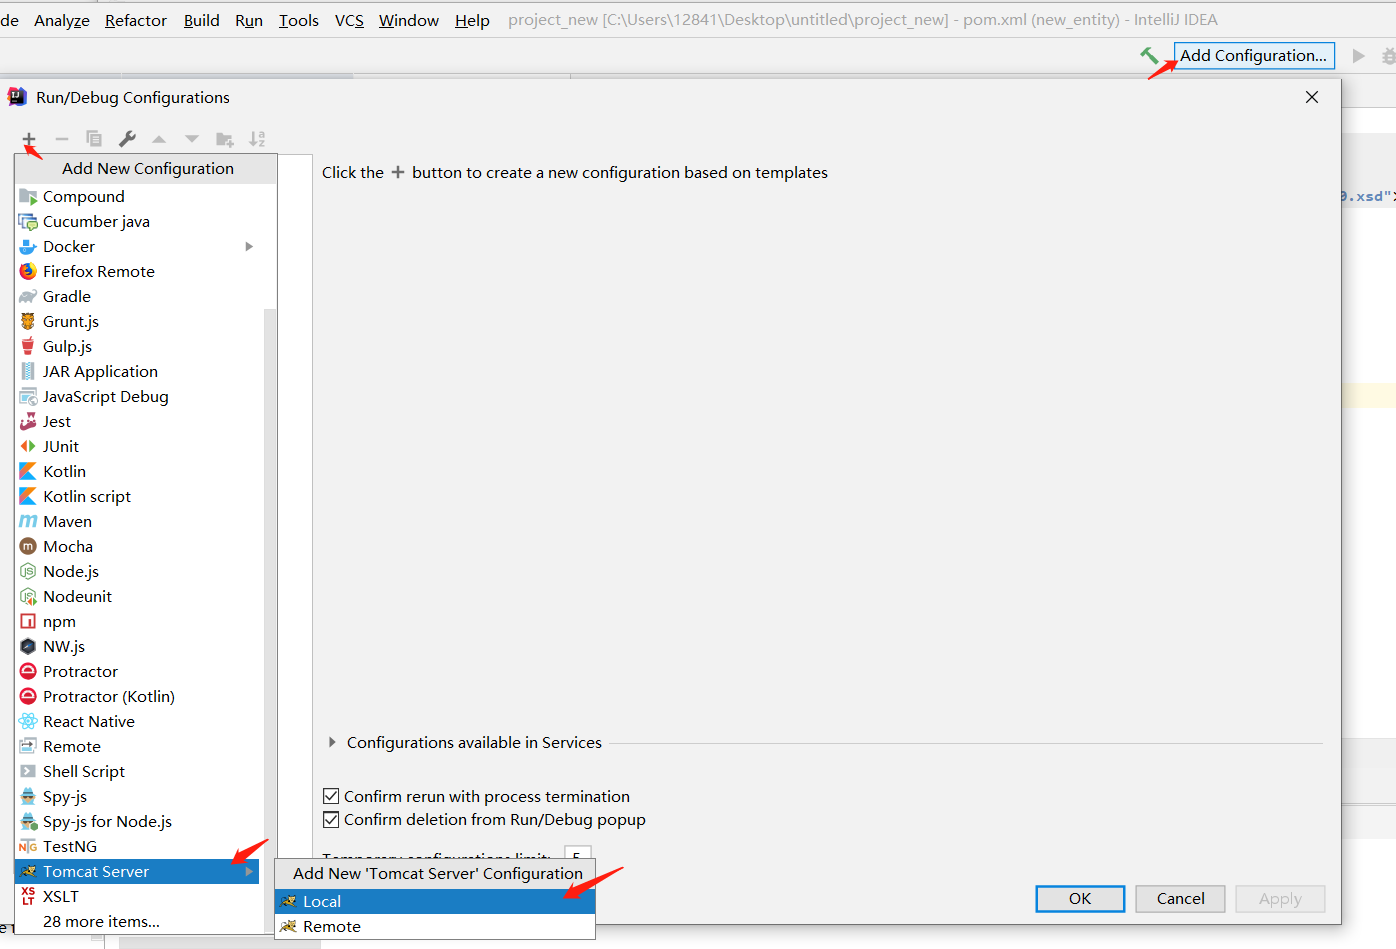Select Remote in the main configuration list
Image resolution: width=1396 pixels, height=949 pixels.
(x=137, y=746)
